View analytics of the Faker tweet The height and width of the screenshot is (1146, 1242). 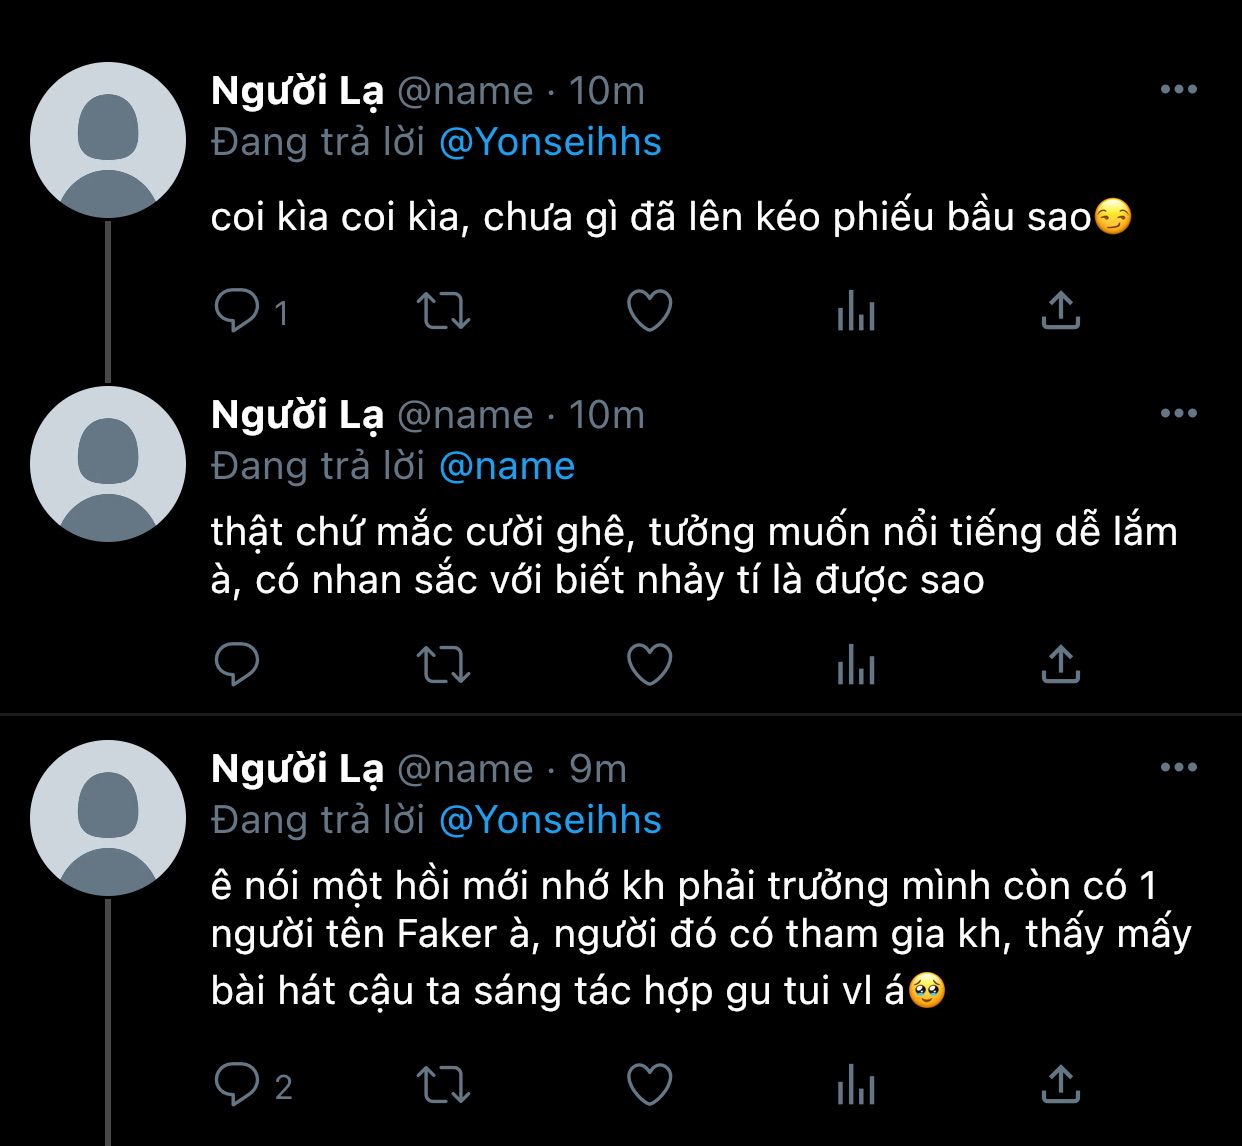pyautogui.click(x=855, y=1086)
